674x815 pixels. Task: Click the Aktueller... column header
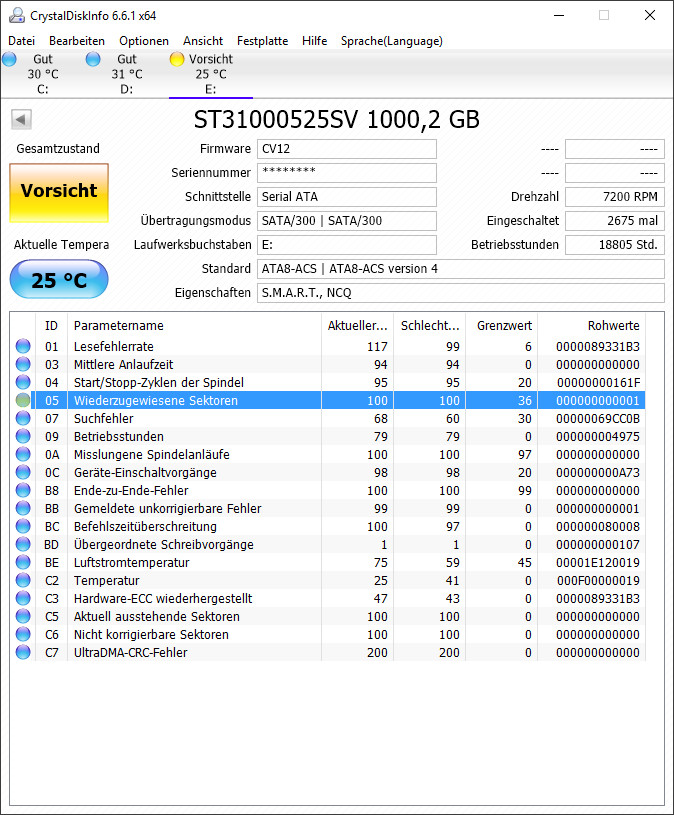358,326
